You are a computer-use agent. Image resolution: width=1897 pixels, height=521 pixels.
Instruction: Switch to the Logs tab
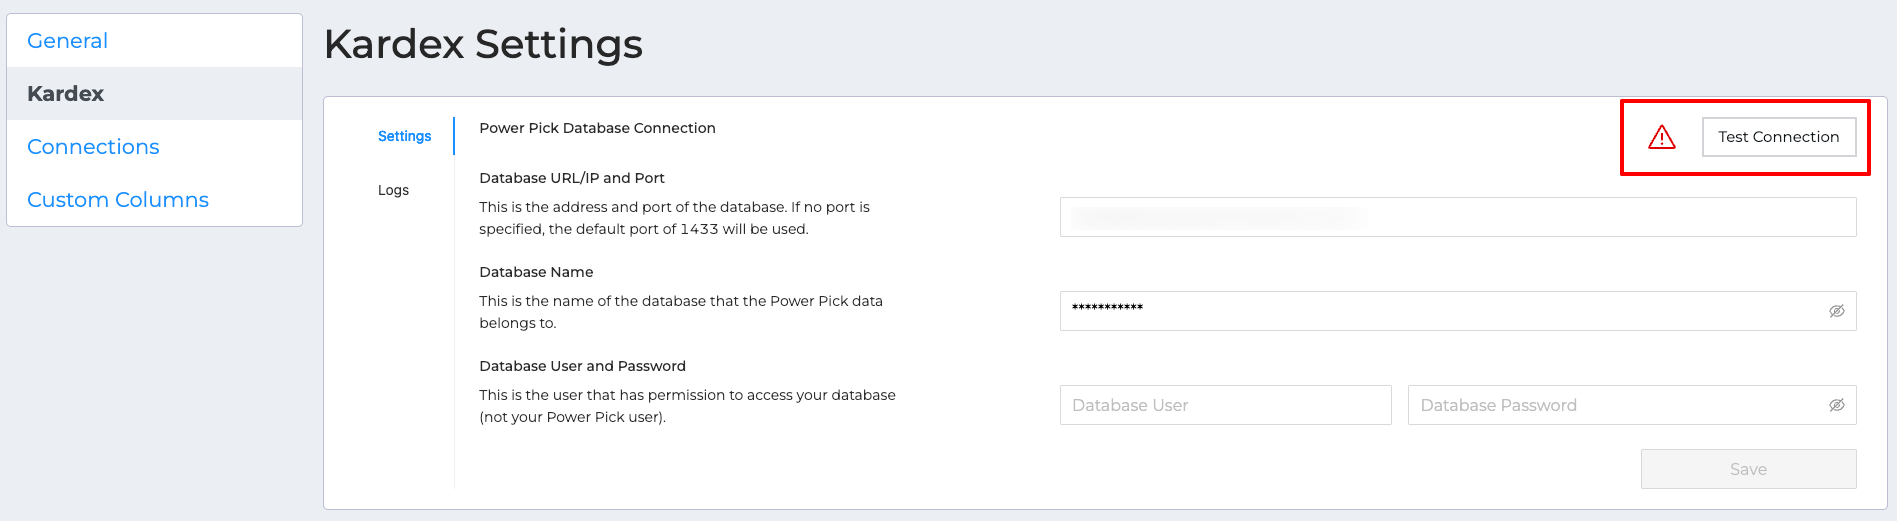393,190
